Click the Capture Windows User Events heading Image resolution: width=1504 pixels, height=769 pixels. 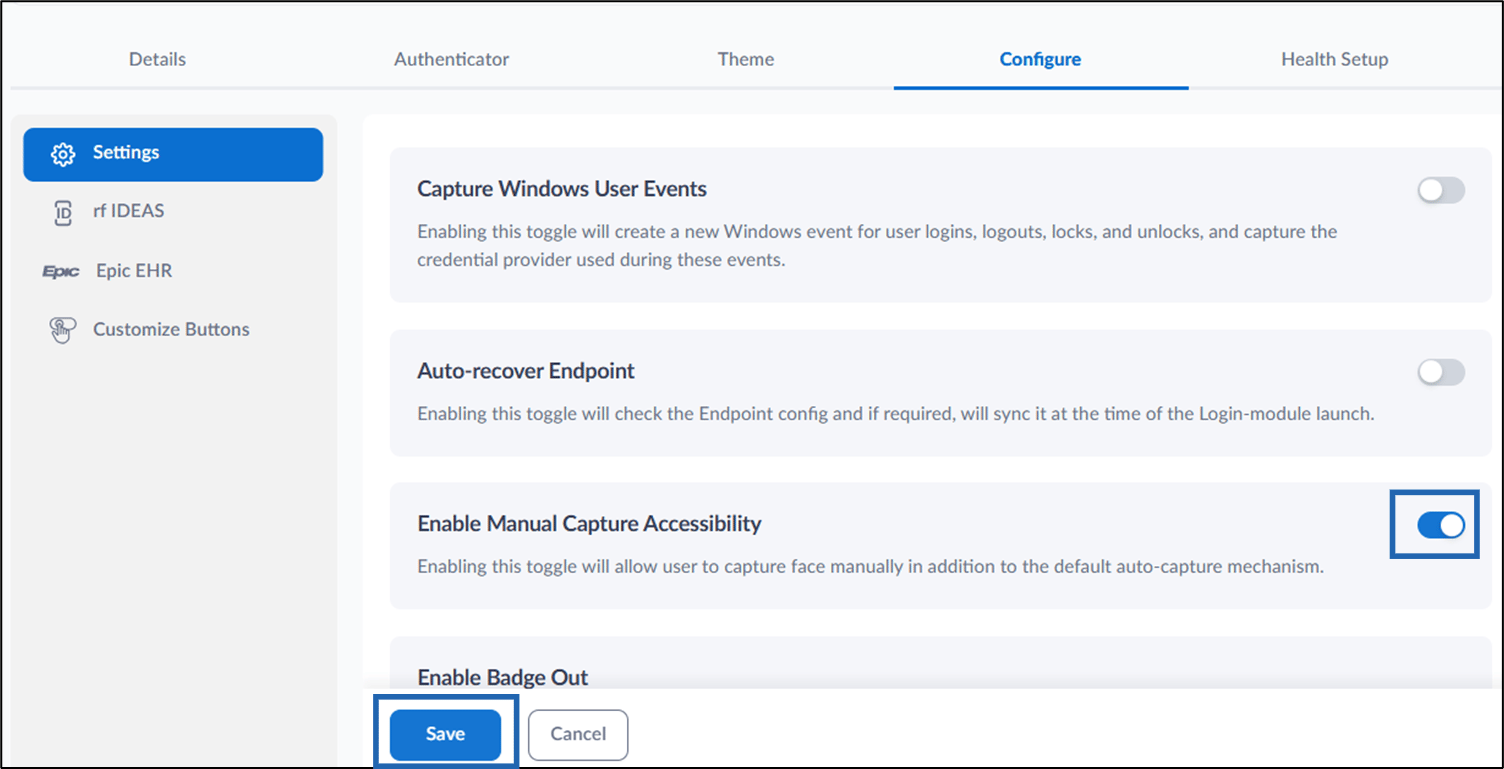(562, 189)
